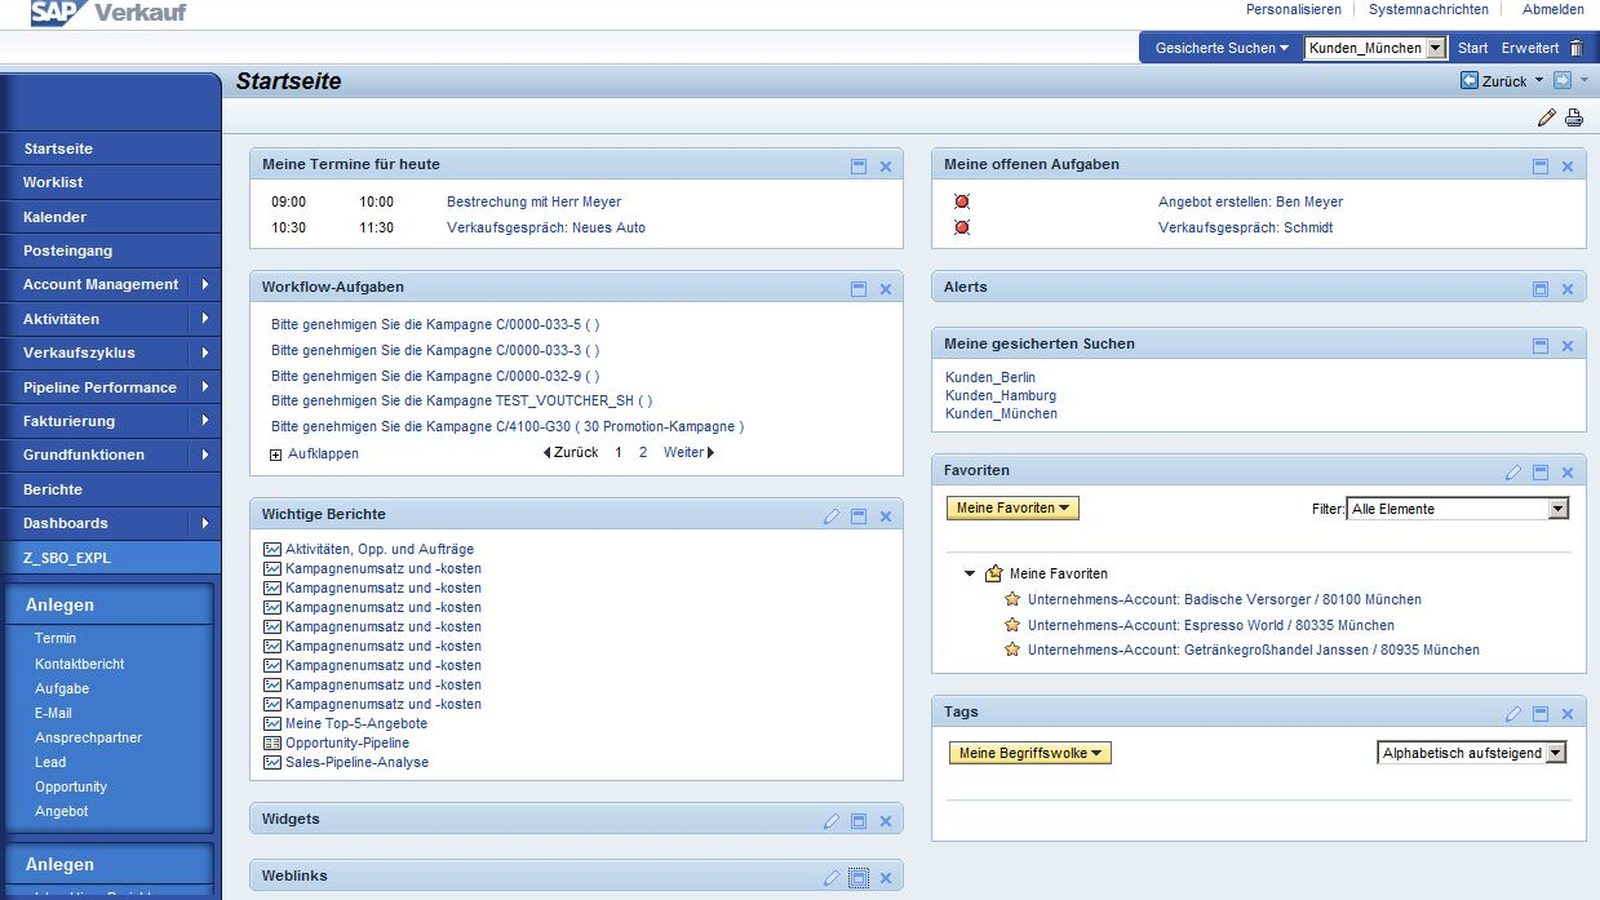This screenshot has height=900, width=1600.
Task: Click the collapse icon of Weblinks panel
Action: point(858,878)
